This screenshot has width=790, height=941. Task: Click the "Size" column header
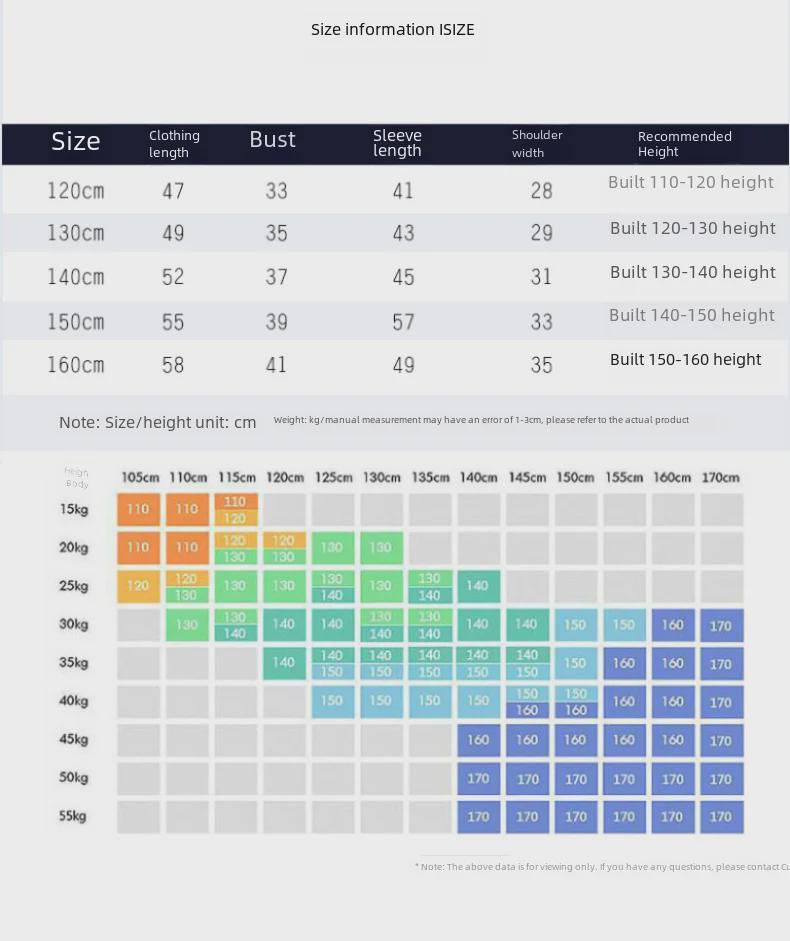pos(76,142)
